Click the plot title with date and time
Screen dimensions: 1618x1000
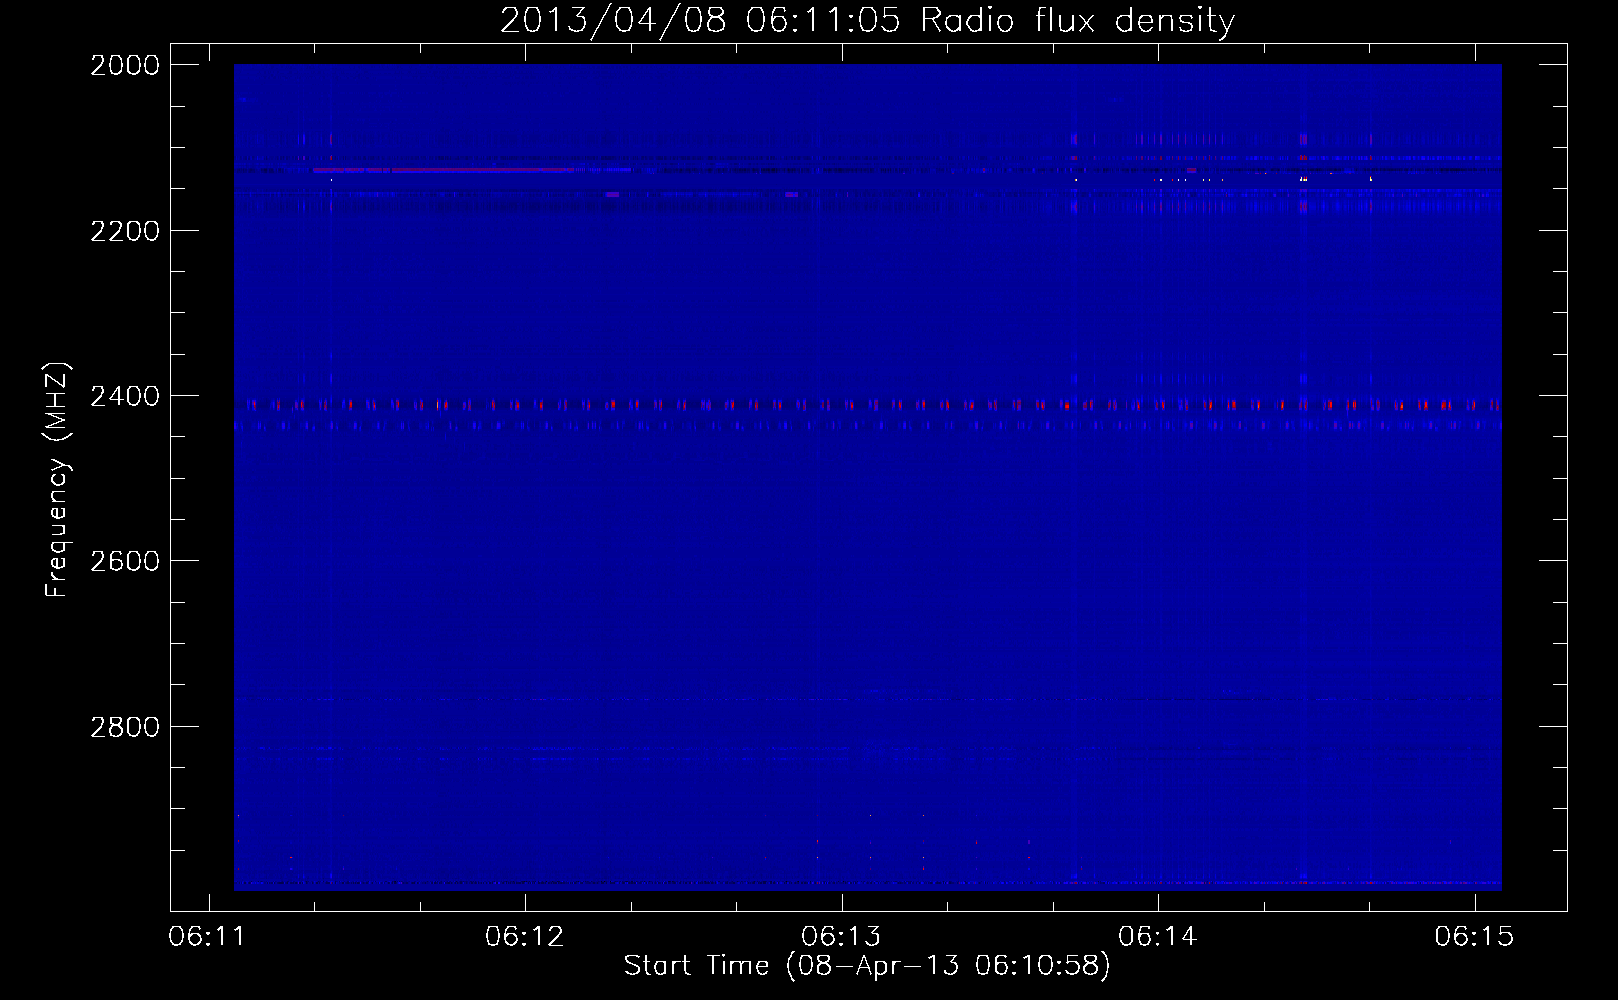(x=867, y=20)
